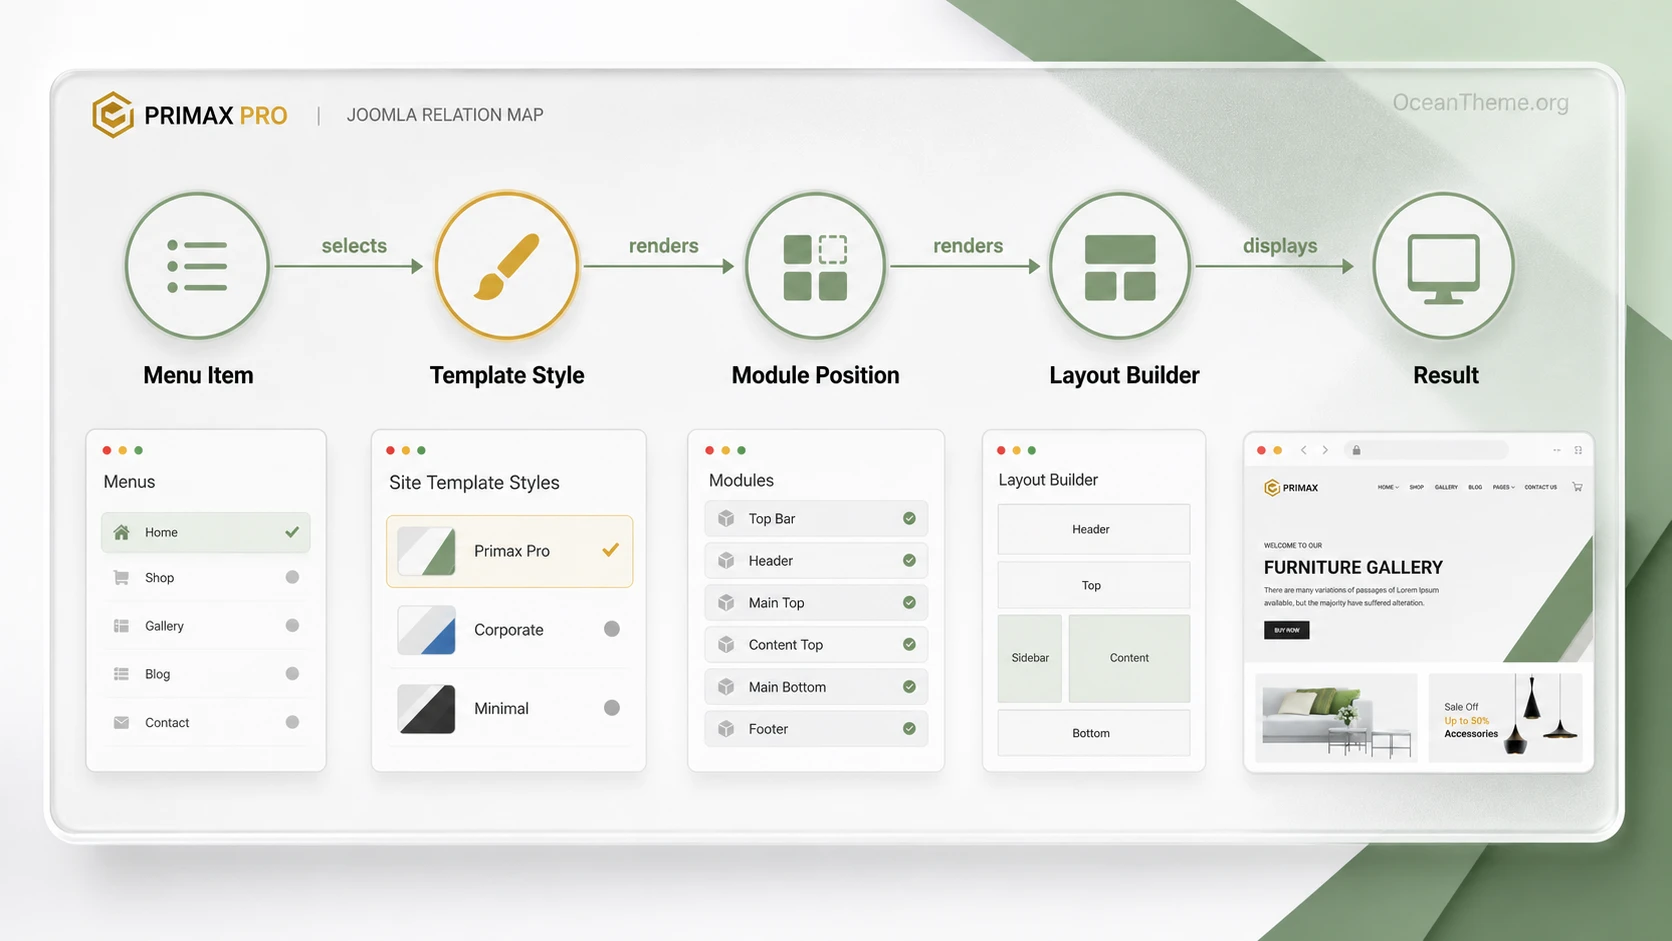Toggle the Main Bottom module green check
Image resolution: width=1672 pixels, height=941 pixels.
909,686
